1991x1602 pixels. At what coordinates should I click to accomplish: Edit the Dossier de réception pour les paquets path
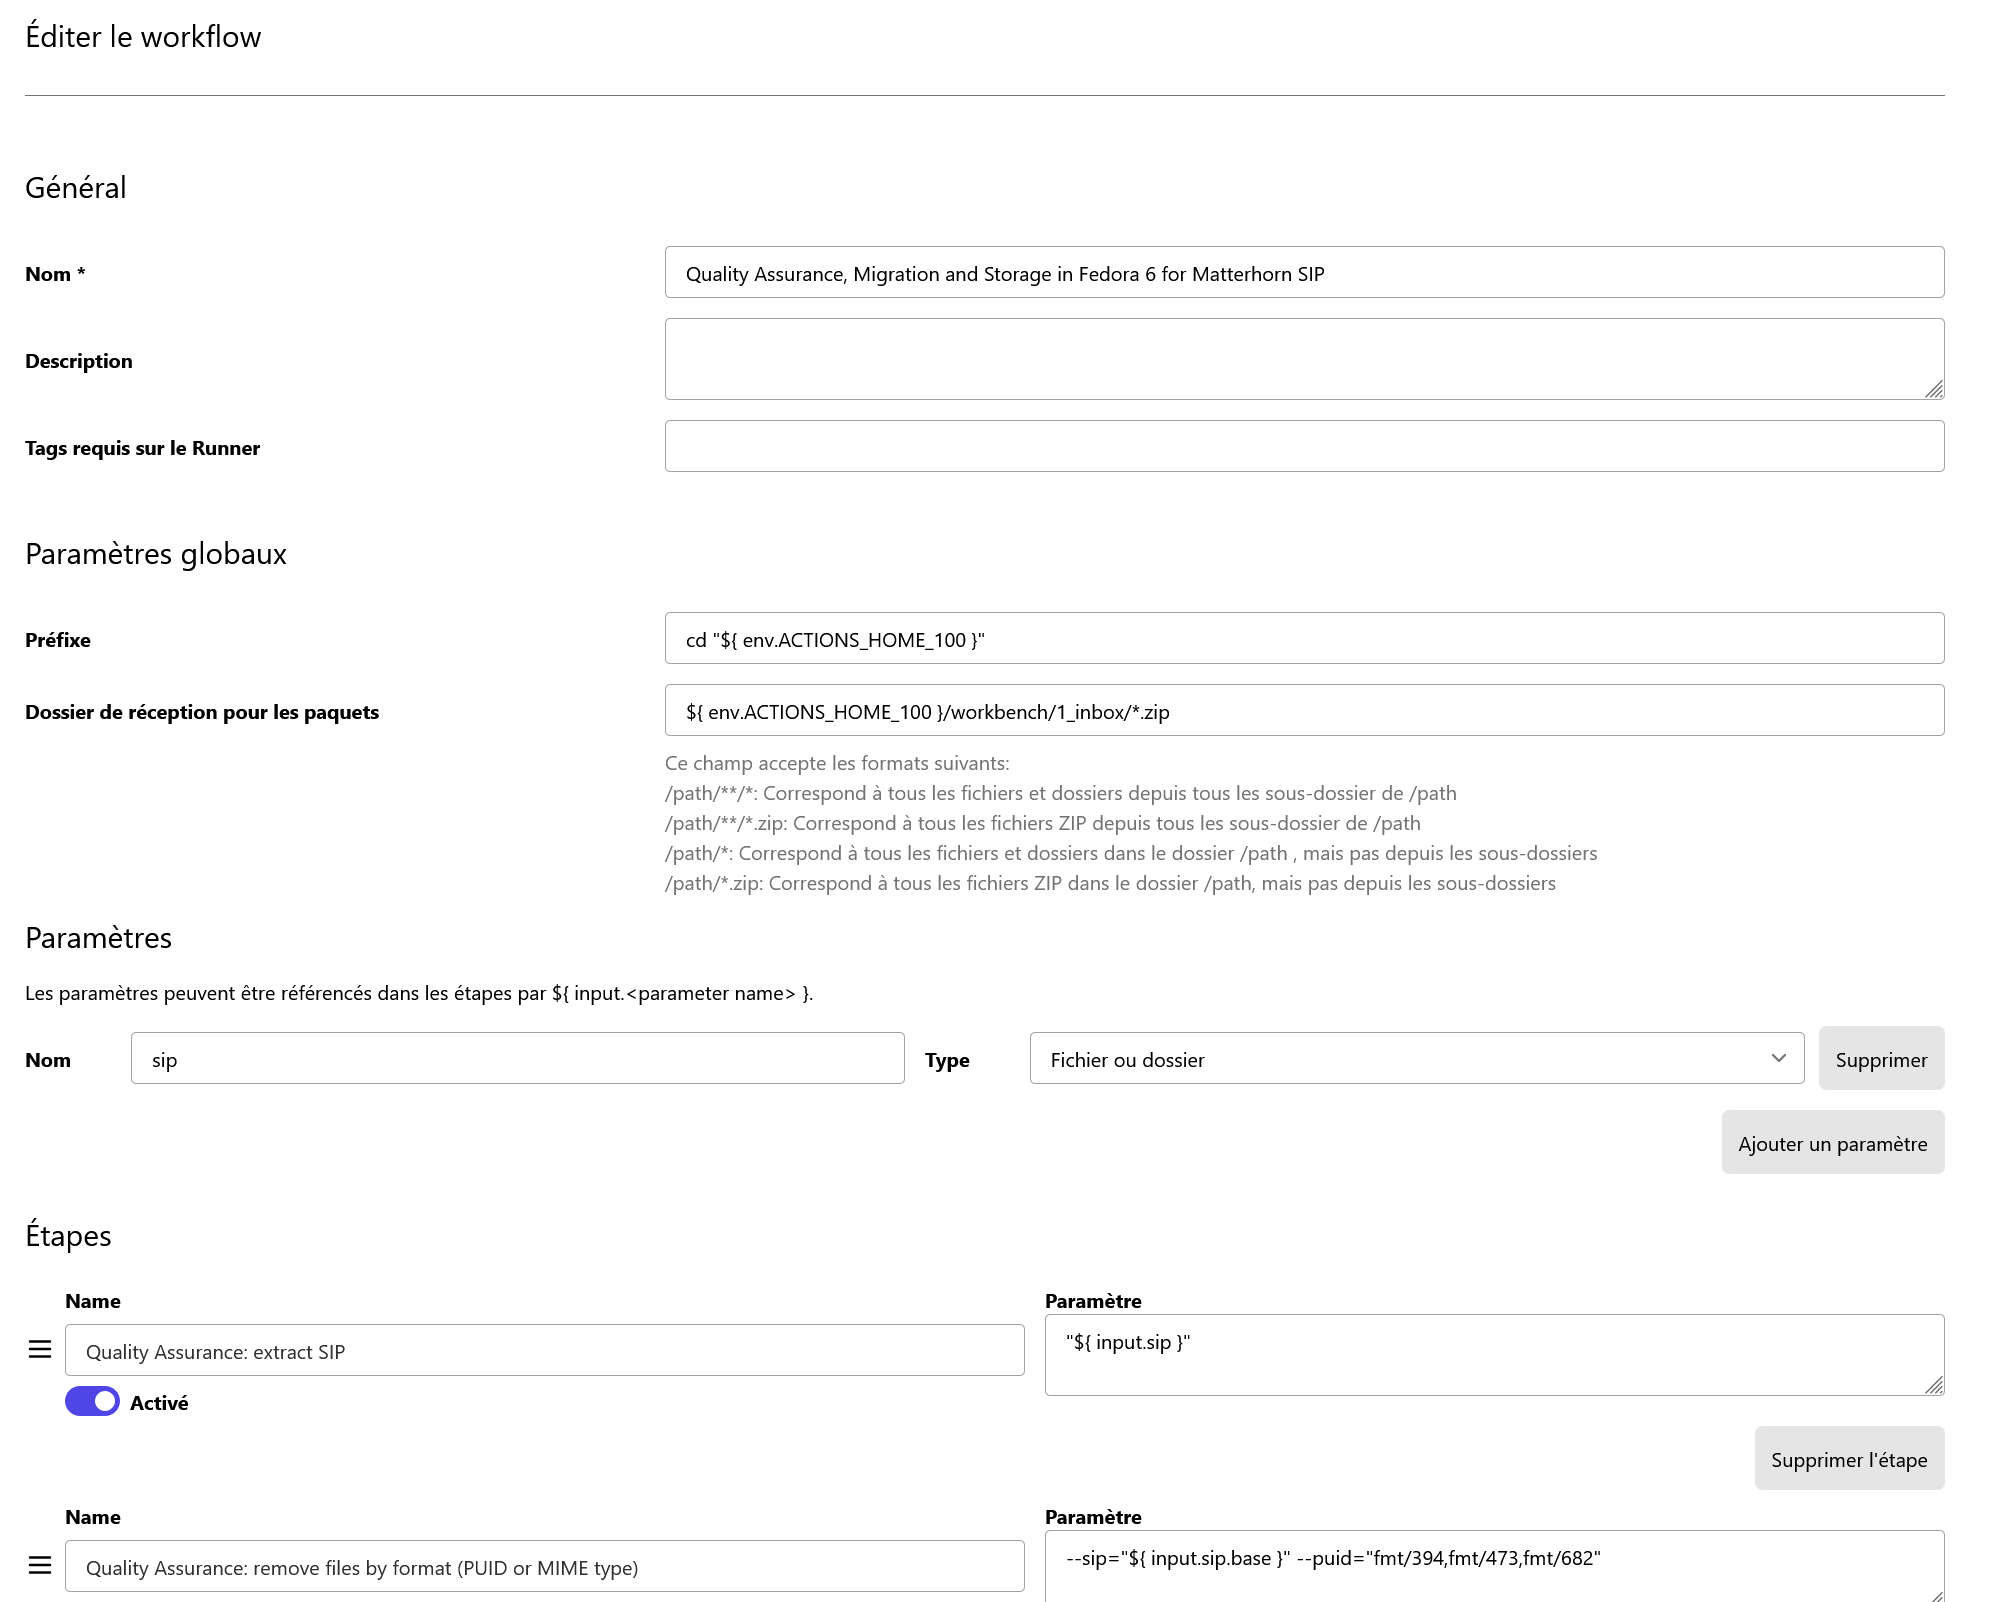[x=1304, y=711]
